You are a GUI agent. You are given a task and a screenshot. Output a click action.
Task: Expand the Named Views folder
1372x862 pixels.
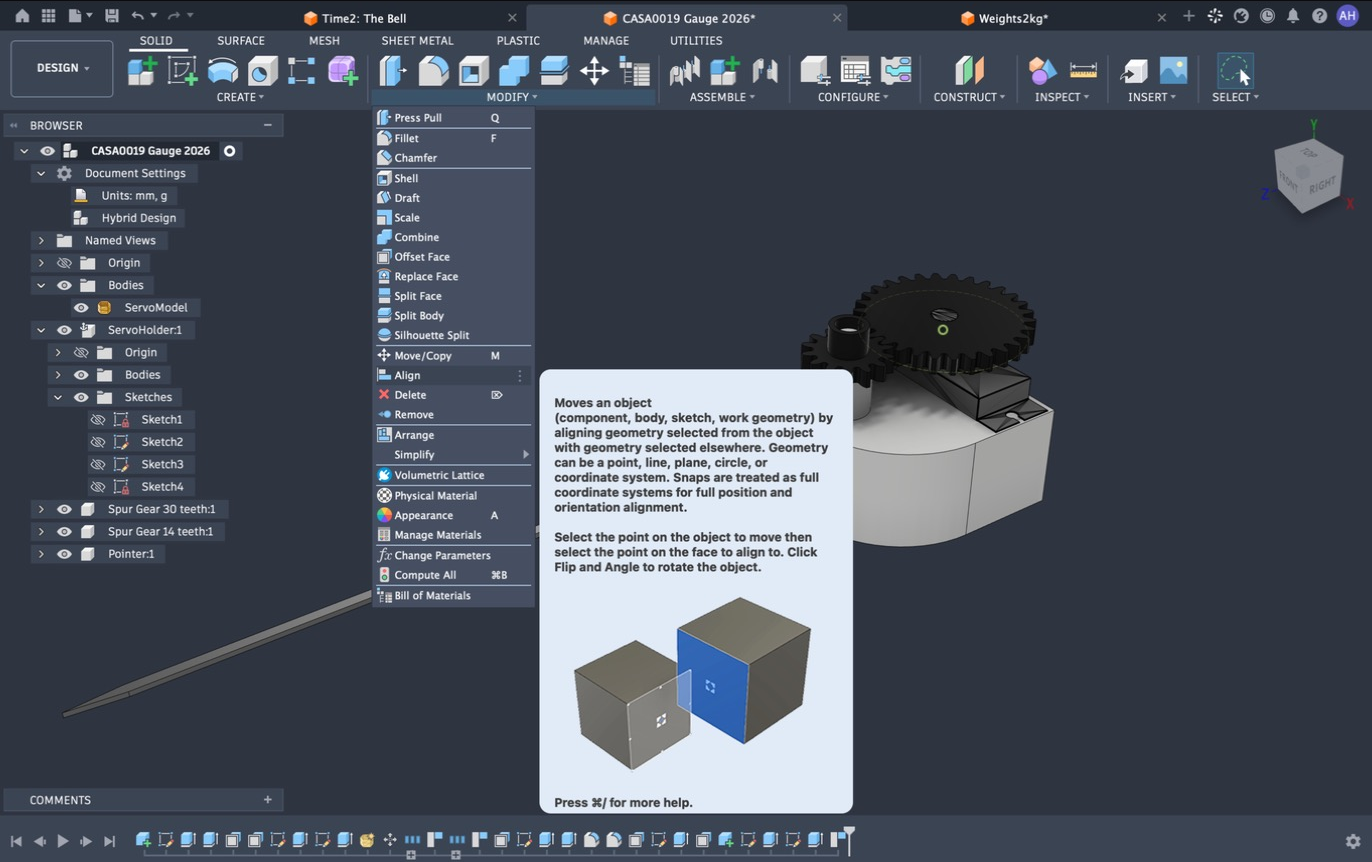tap(41, 241)
